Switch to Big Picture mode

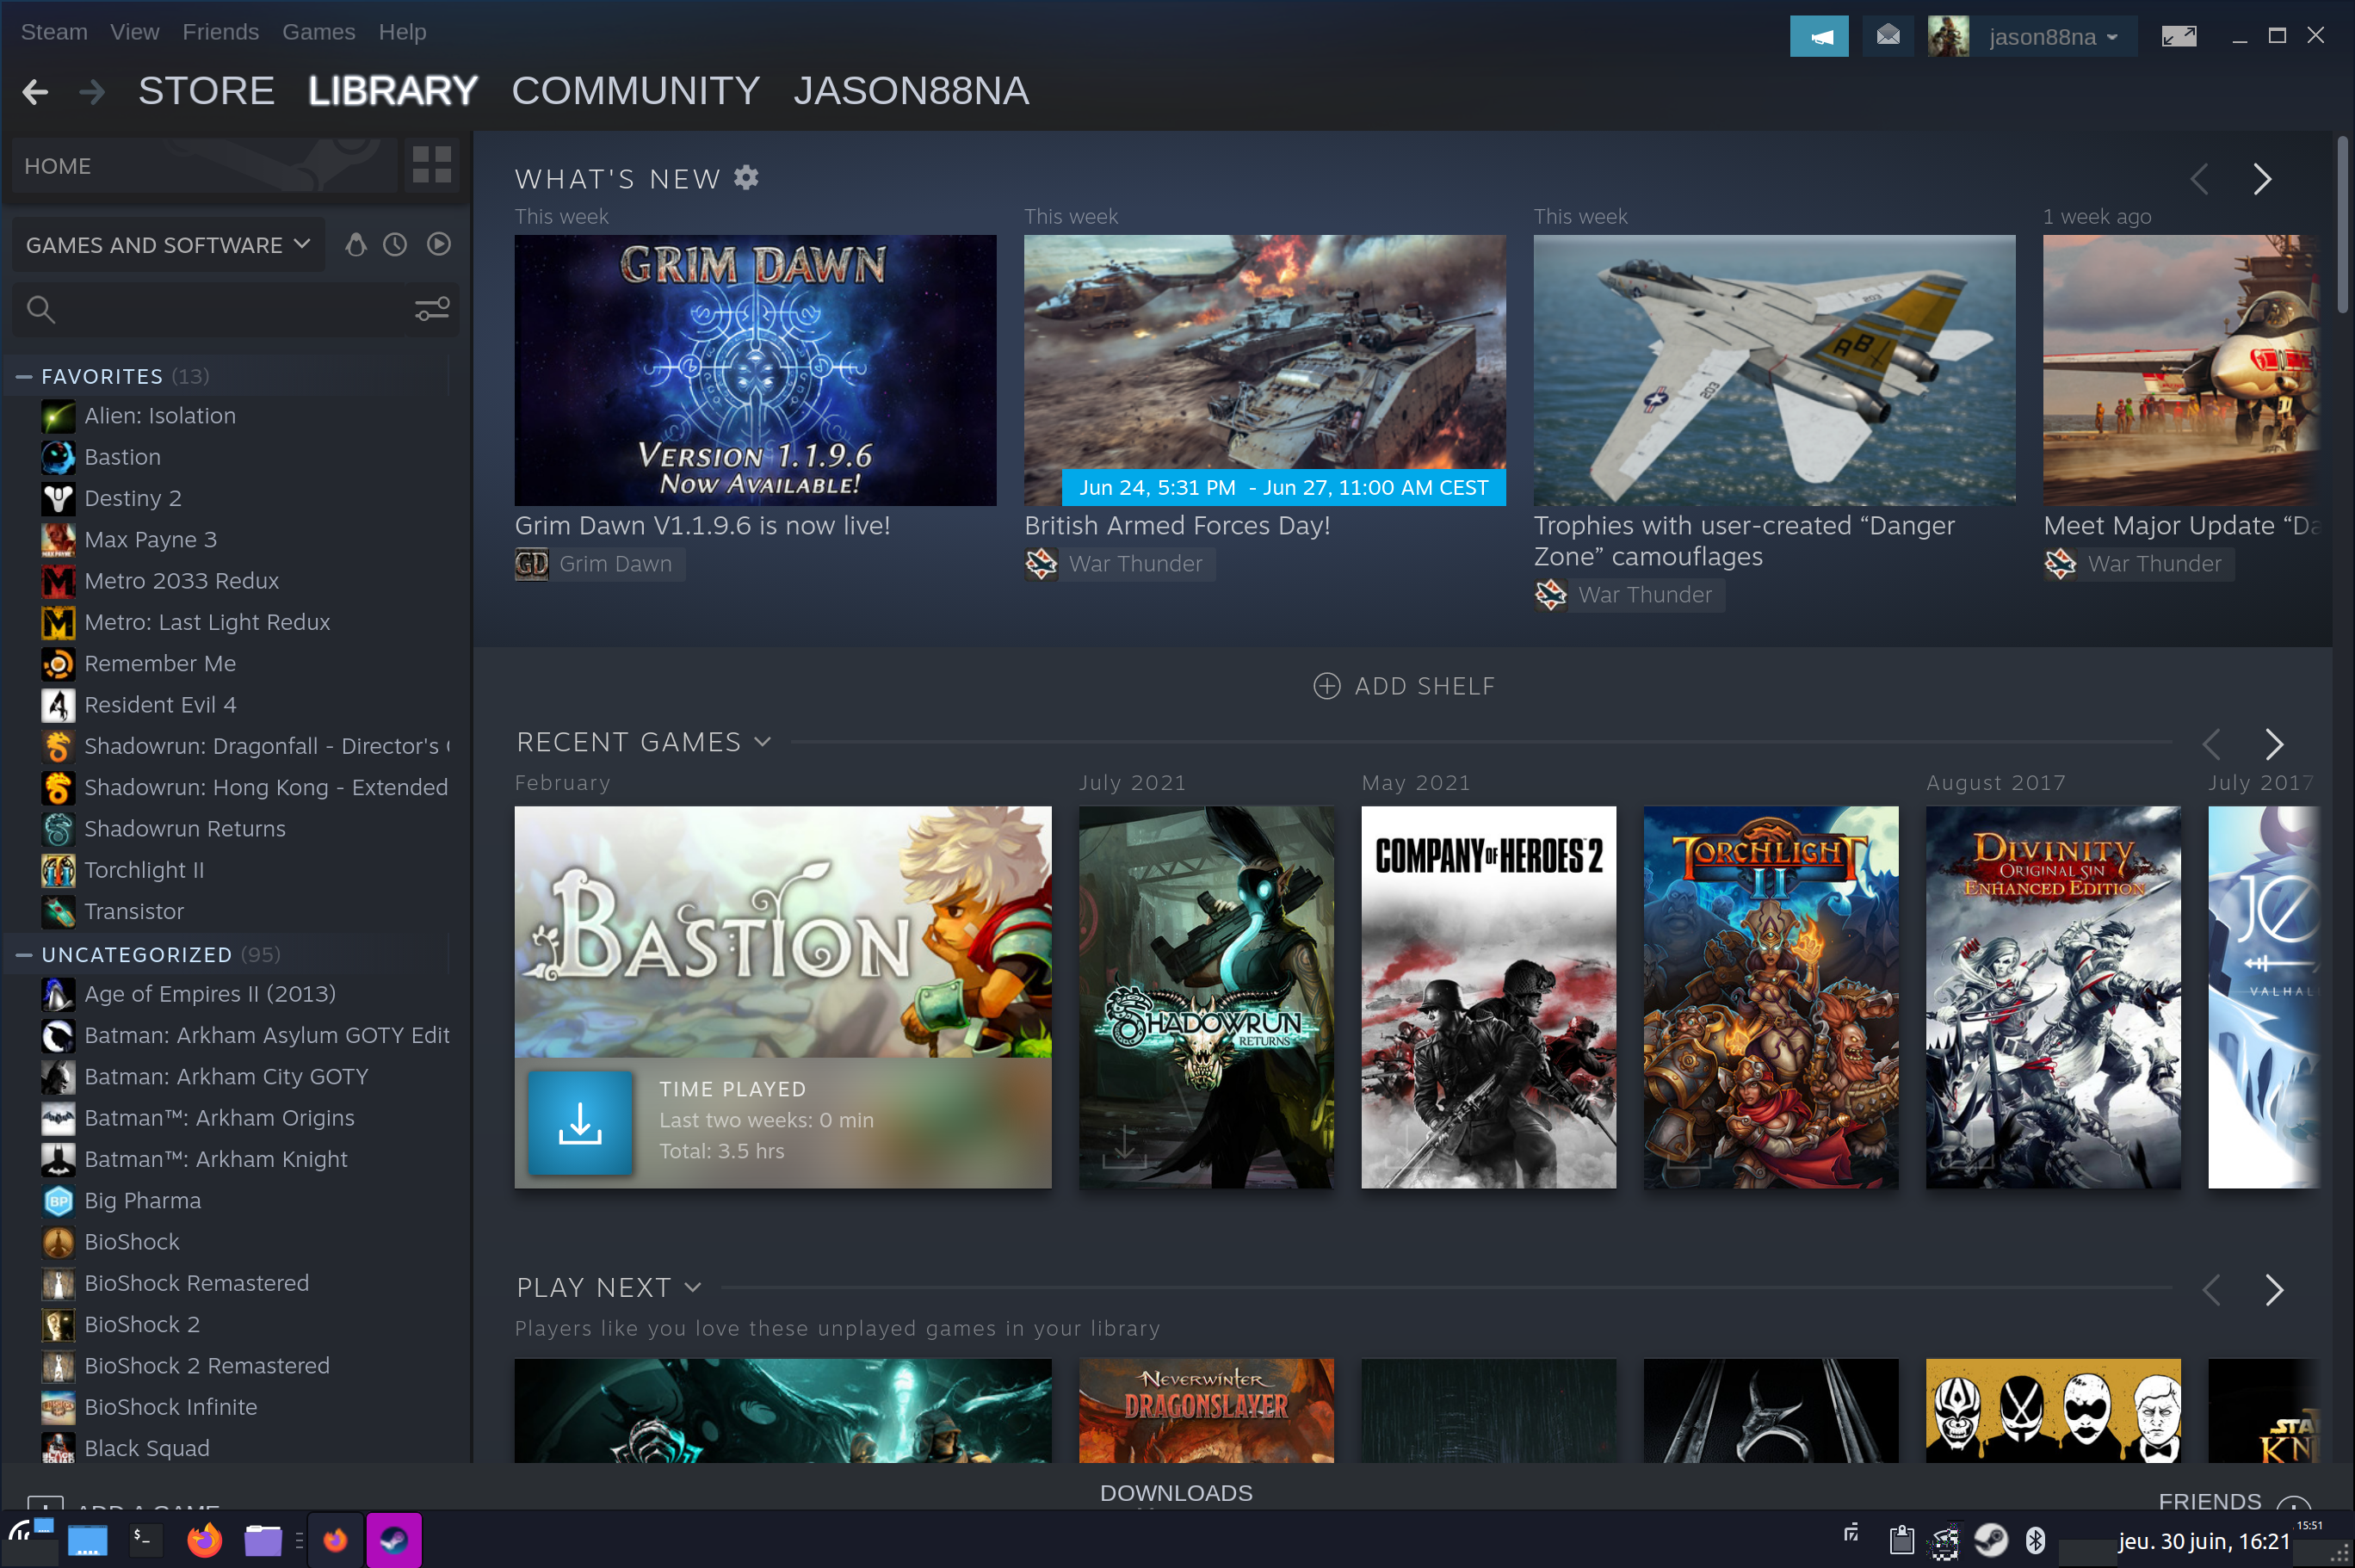click(x=2179, y=37)
